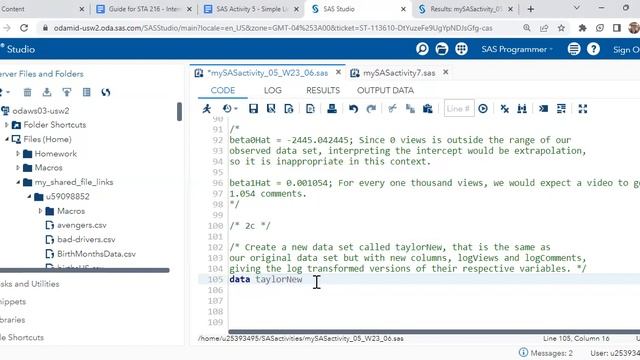This screenshot has height=360, width=640.
Task: Upload files using the upload icon
Action: pos(67,92)
